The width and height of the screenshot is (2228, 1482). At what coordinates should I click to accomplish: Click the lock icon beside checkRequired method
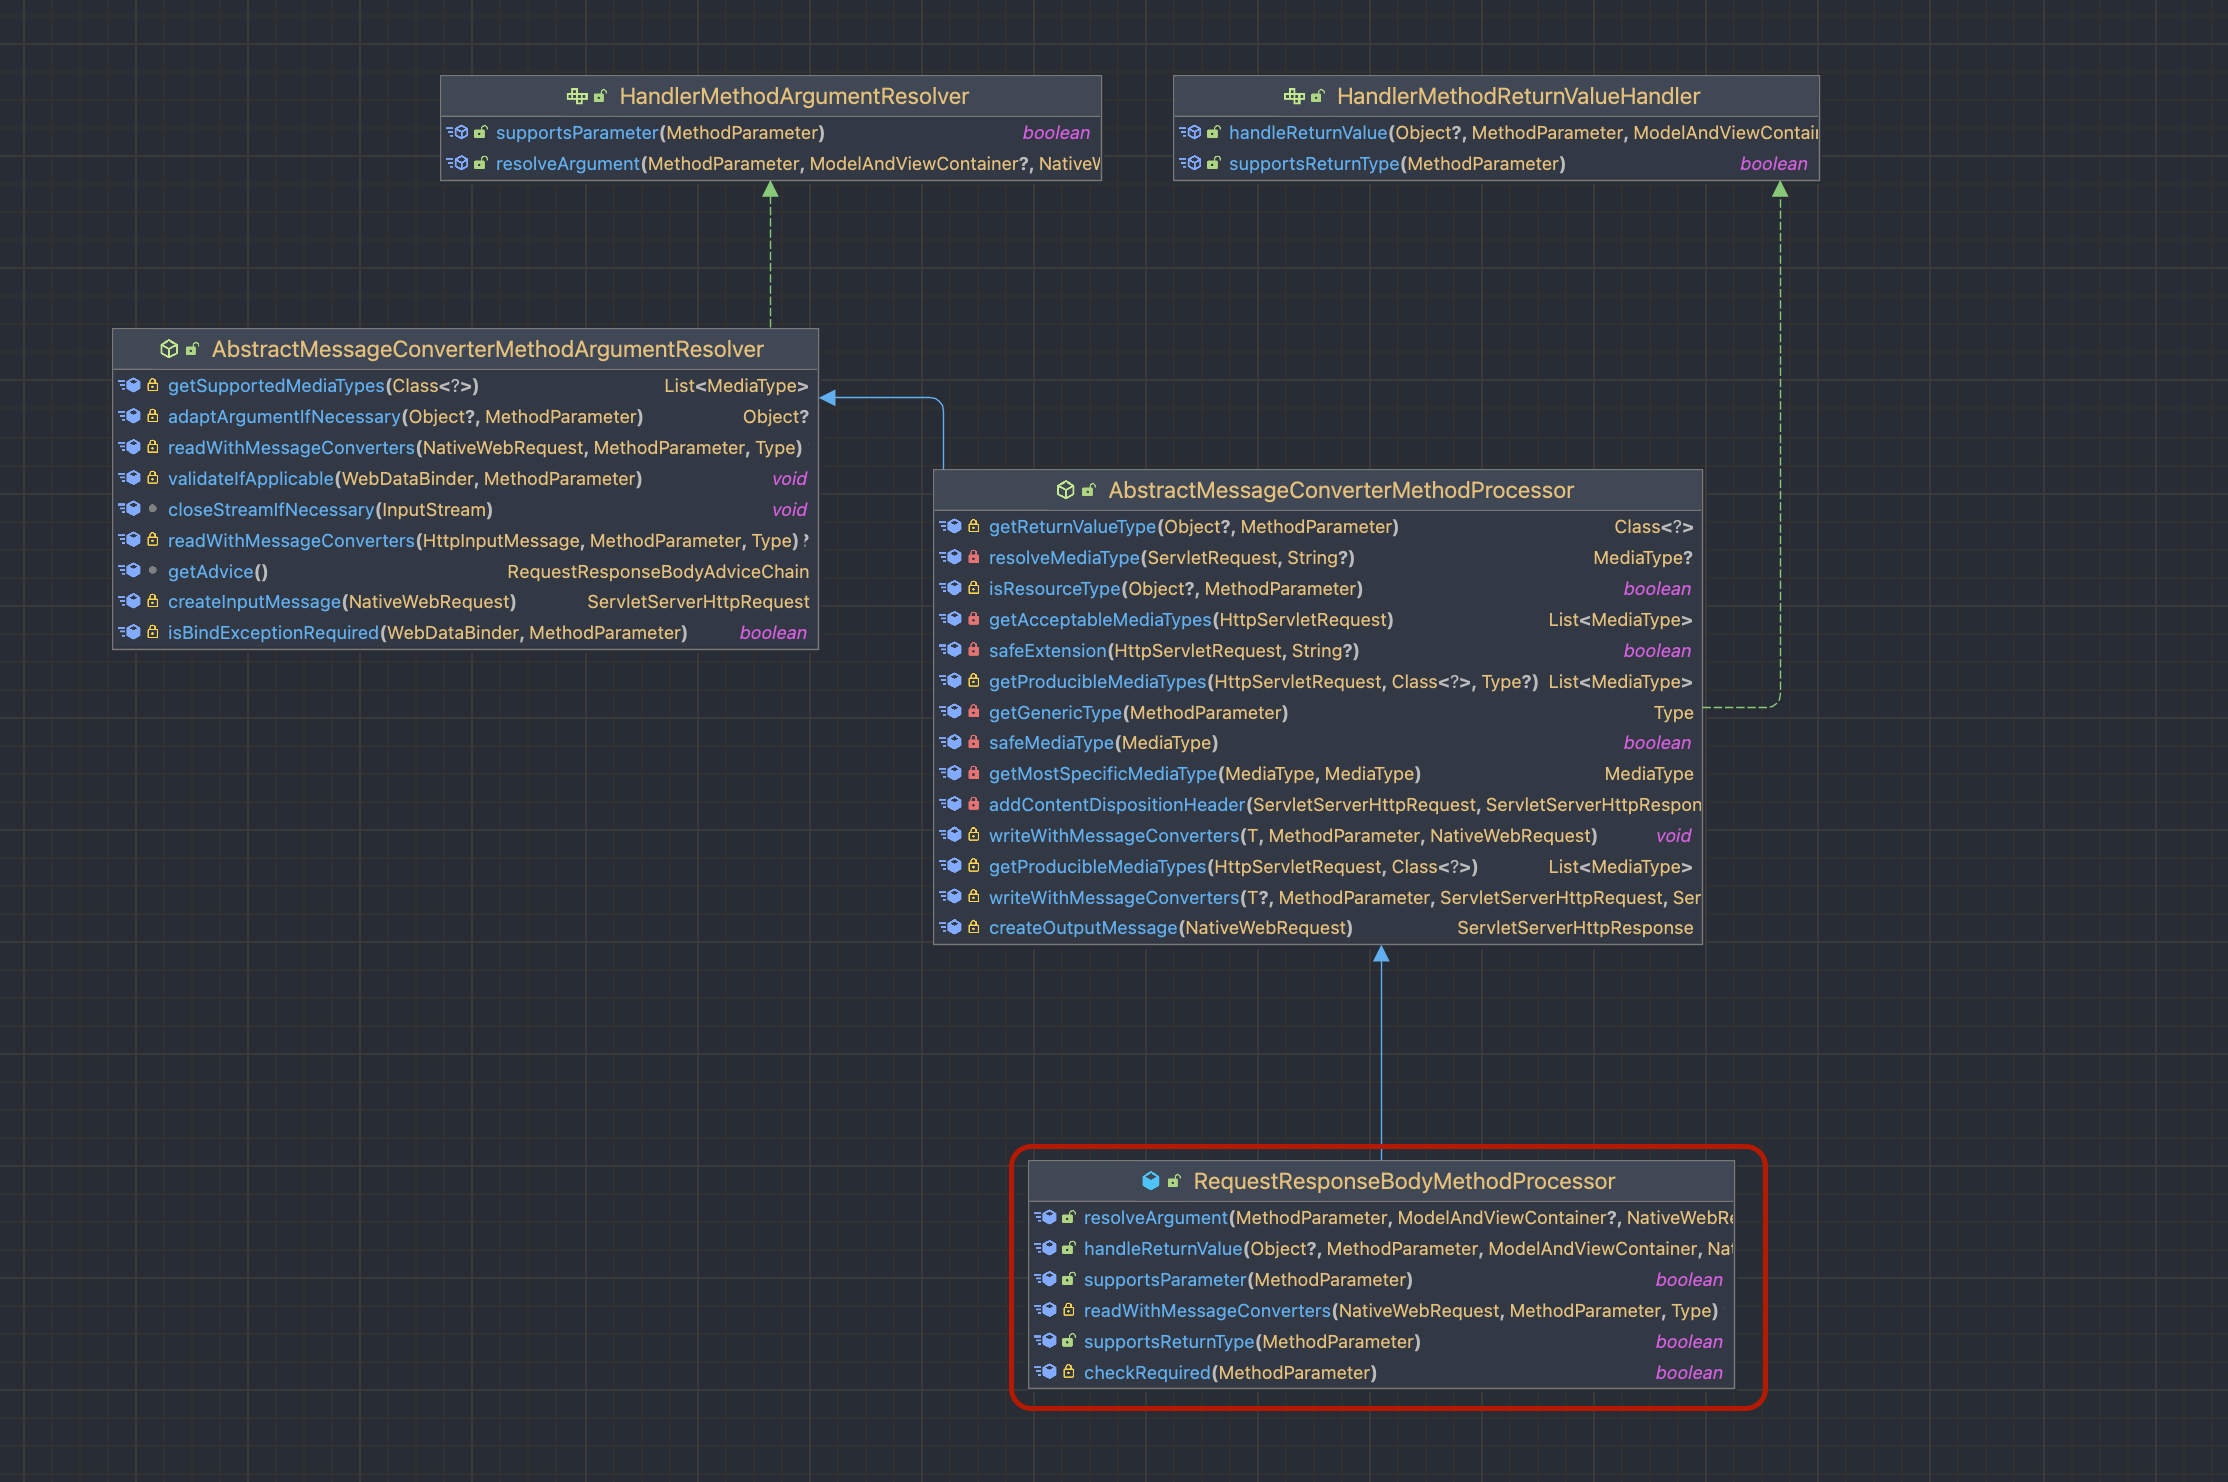coord(1068,1372)
